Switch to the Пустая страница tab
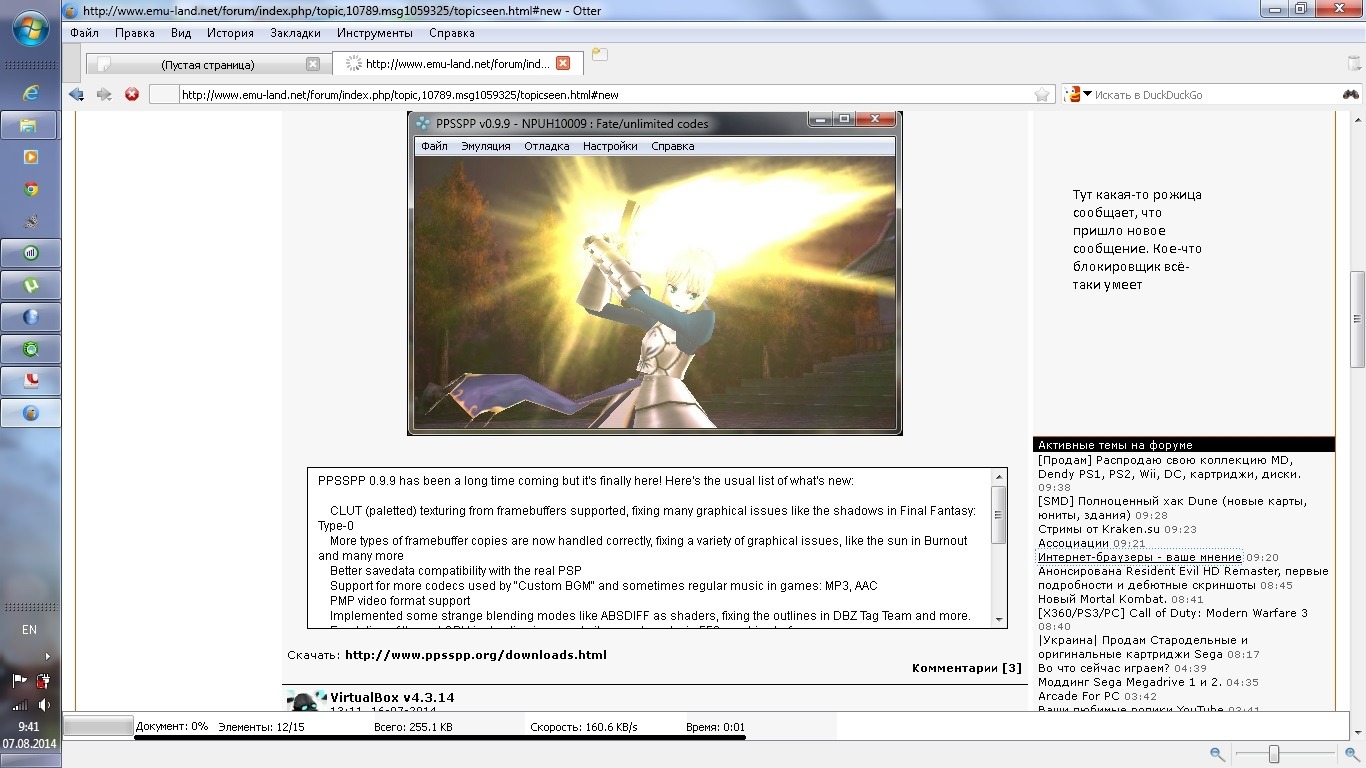 [x=207, y=64]
